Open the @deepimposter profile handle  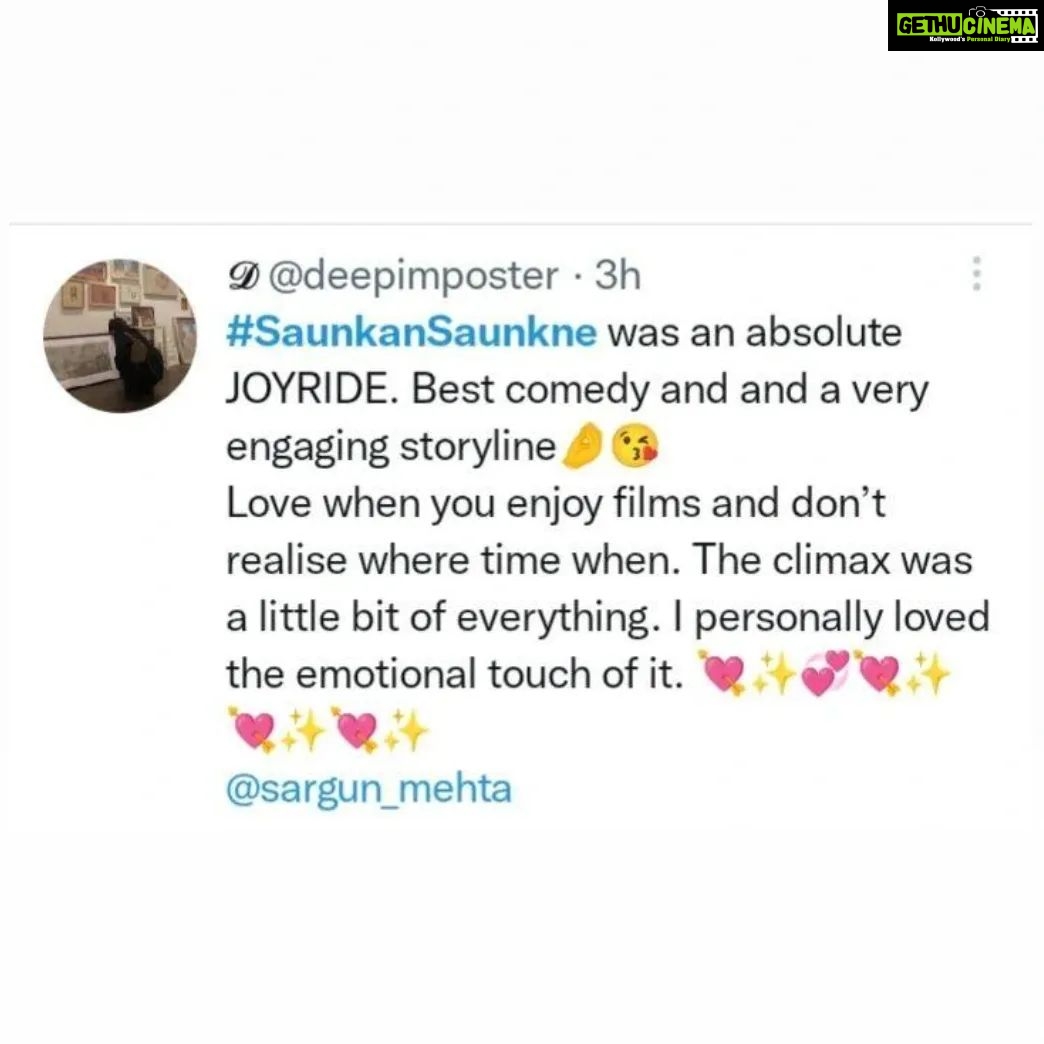coord(413,275)
